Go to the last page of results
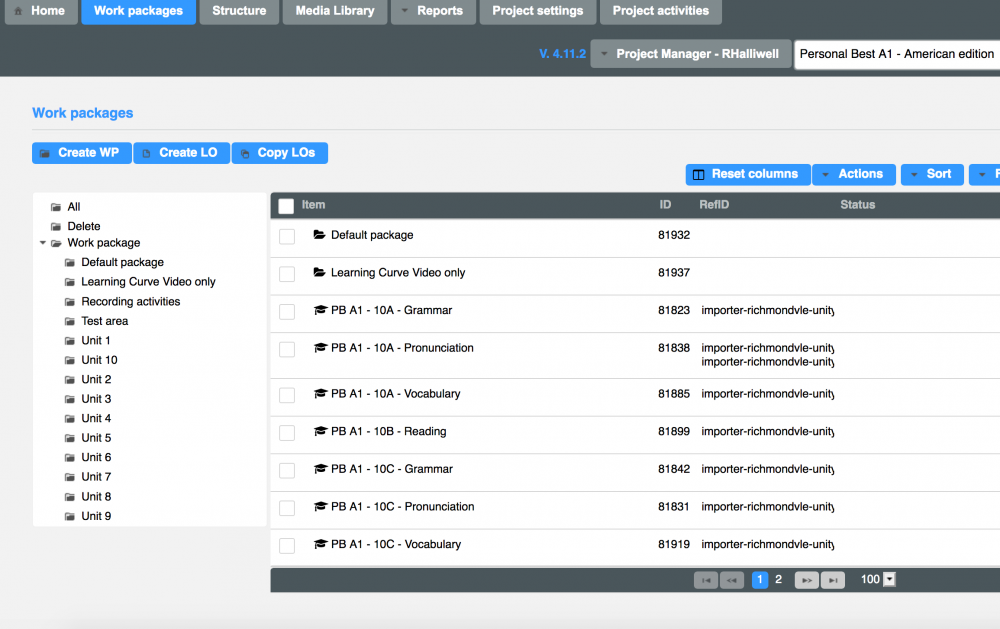Viewport: 1000px width, 629px height. click(x=832, y=580)
